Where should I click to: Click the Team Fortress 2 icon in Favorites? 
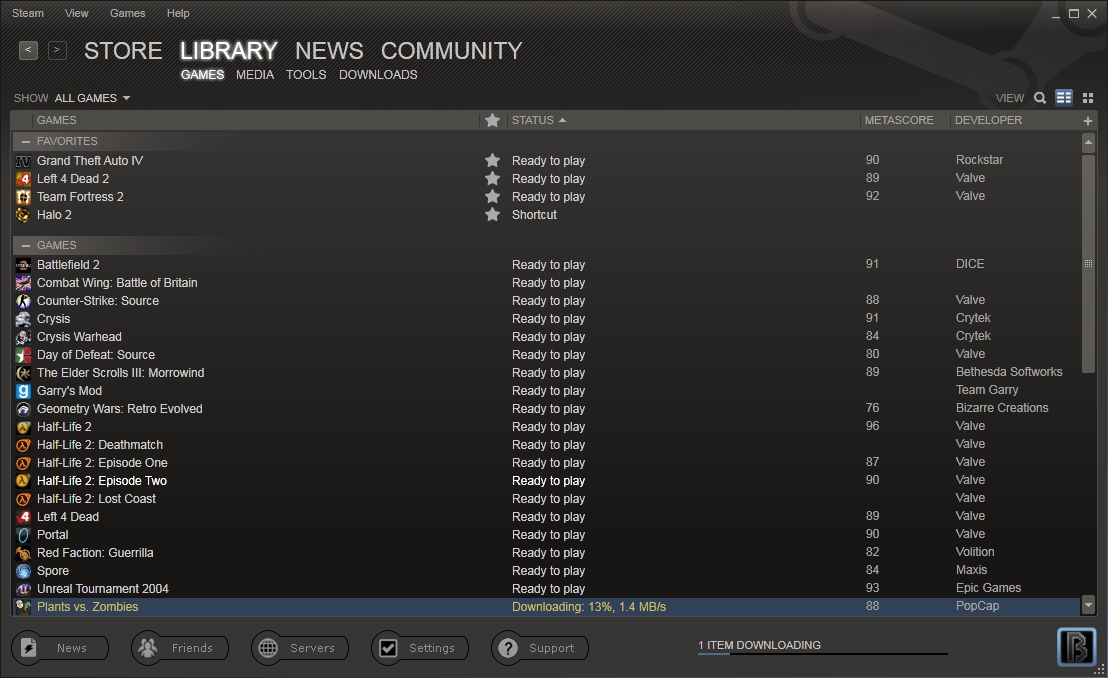pos(23,197)
